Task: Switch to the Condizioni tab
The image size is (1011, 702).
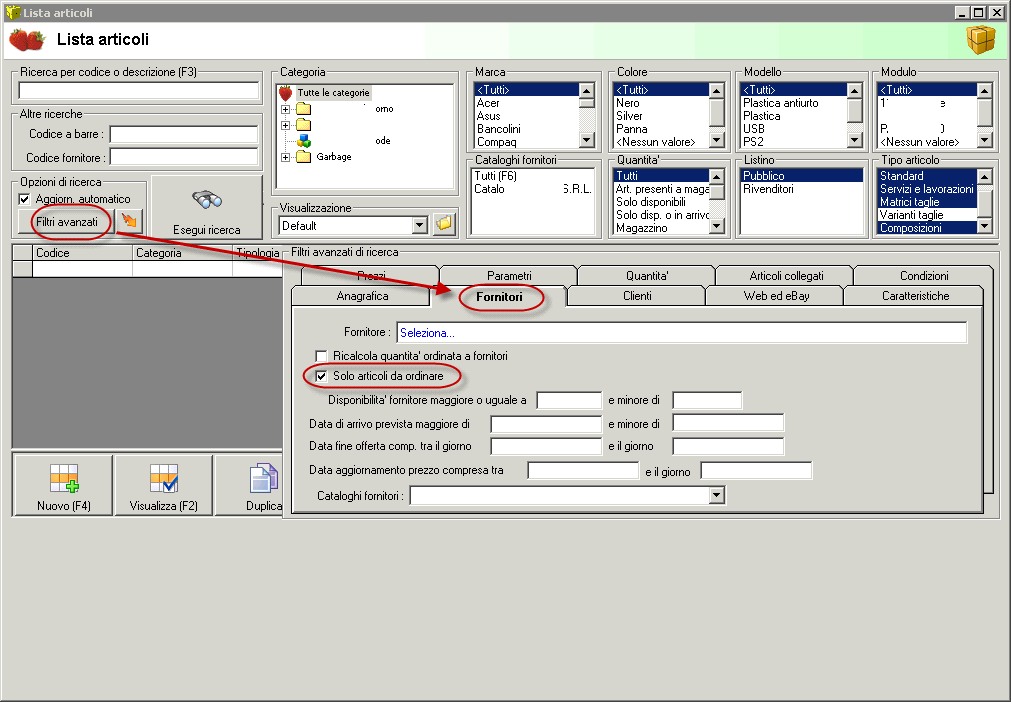Action: pos(924,276)
